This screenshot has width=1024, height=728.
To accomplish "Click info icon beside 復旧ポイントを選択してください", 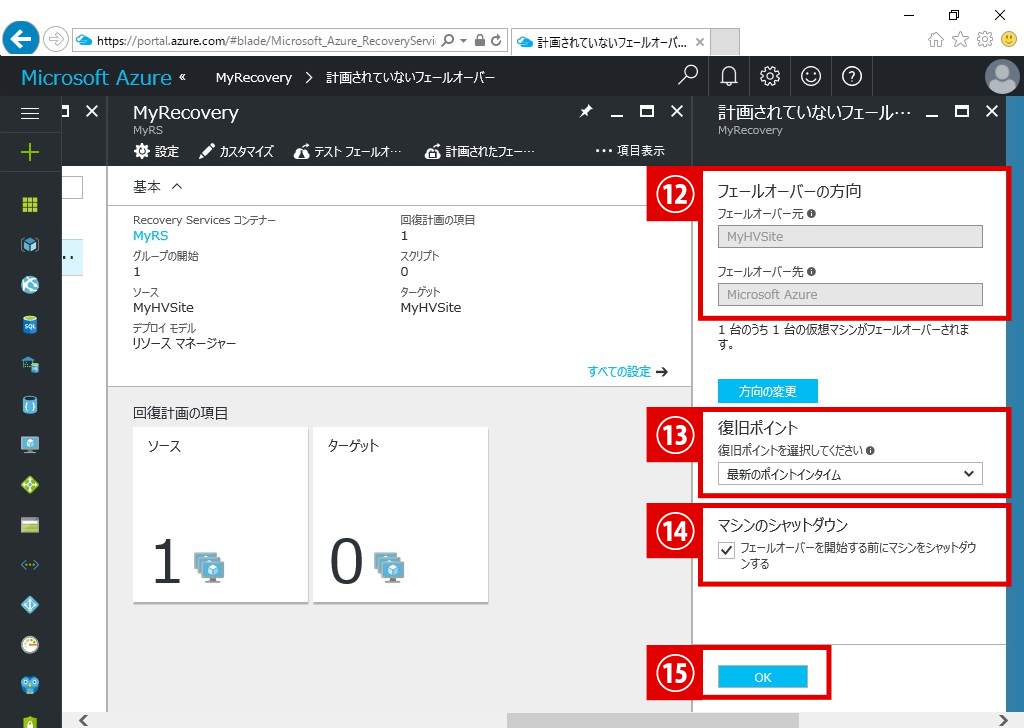I will click(x=870, y=451).
